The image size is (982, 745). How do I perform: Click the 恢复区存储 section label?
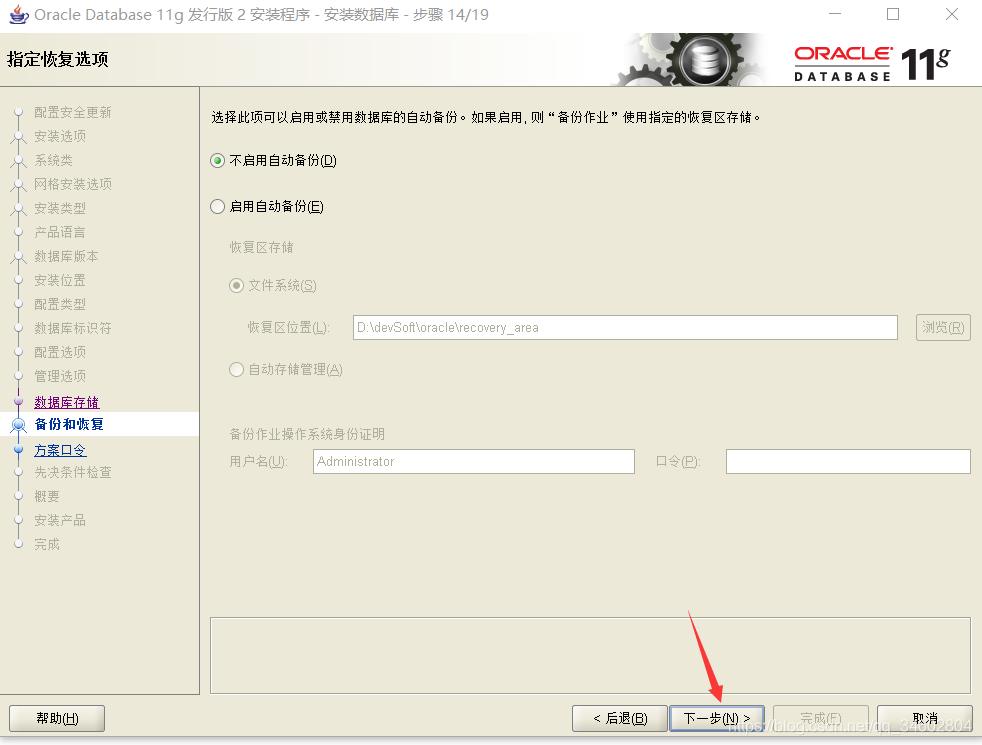tap(261, 247)
